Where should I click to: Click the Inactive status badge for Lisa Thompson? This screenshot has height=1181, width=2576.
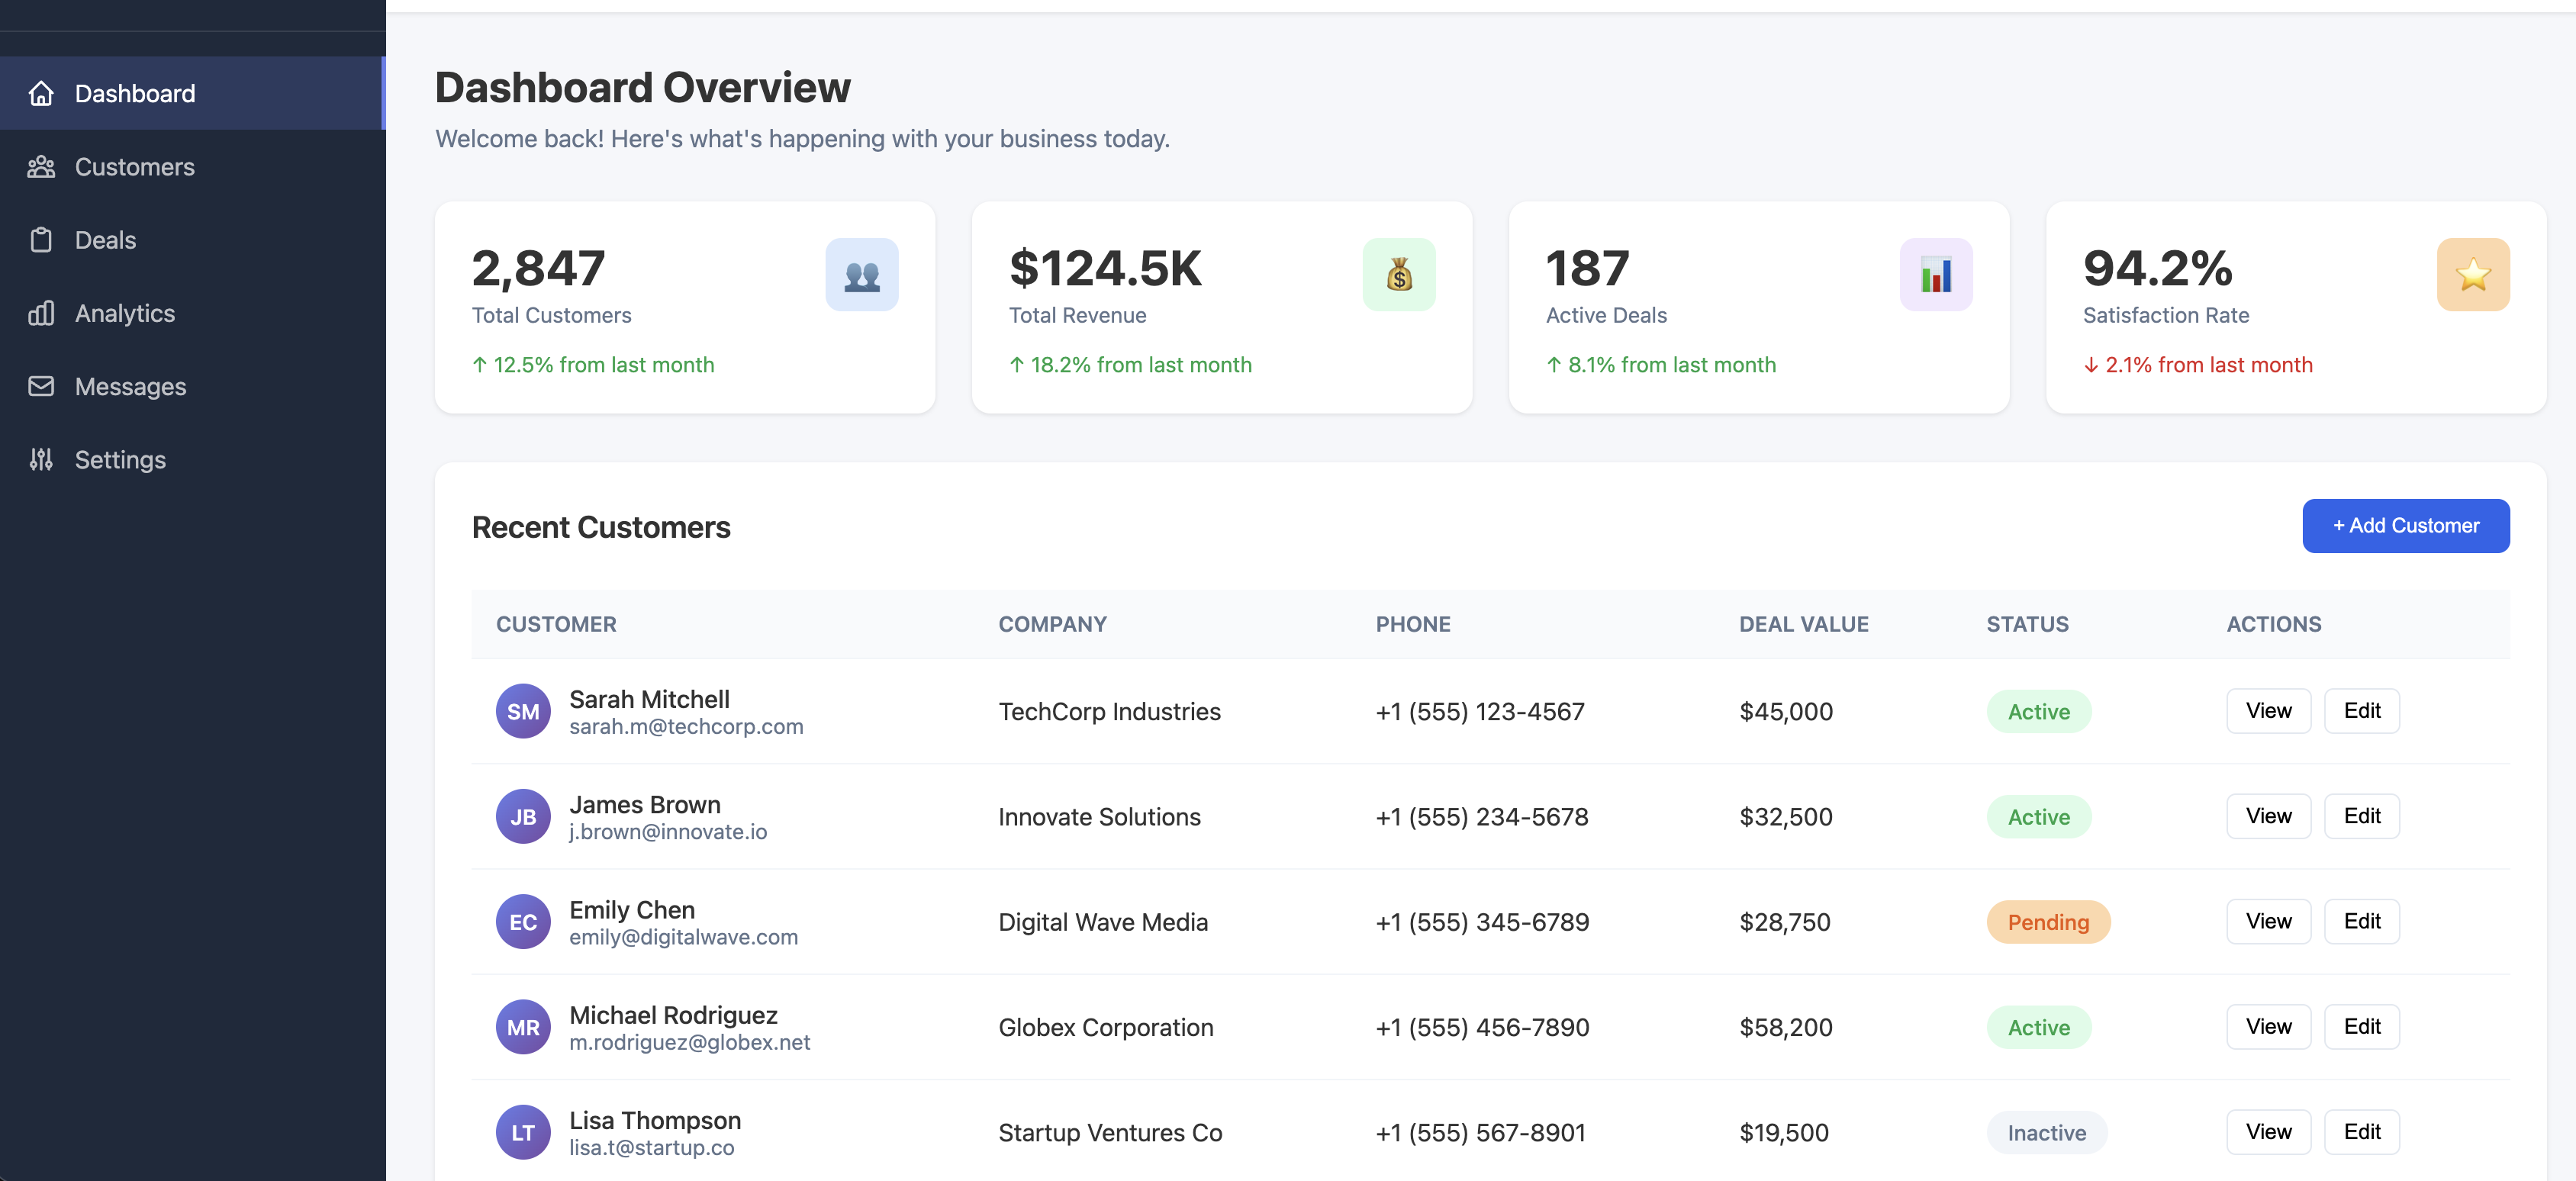(2046, 1132)
